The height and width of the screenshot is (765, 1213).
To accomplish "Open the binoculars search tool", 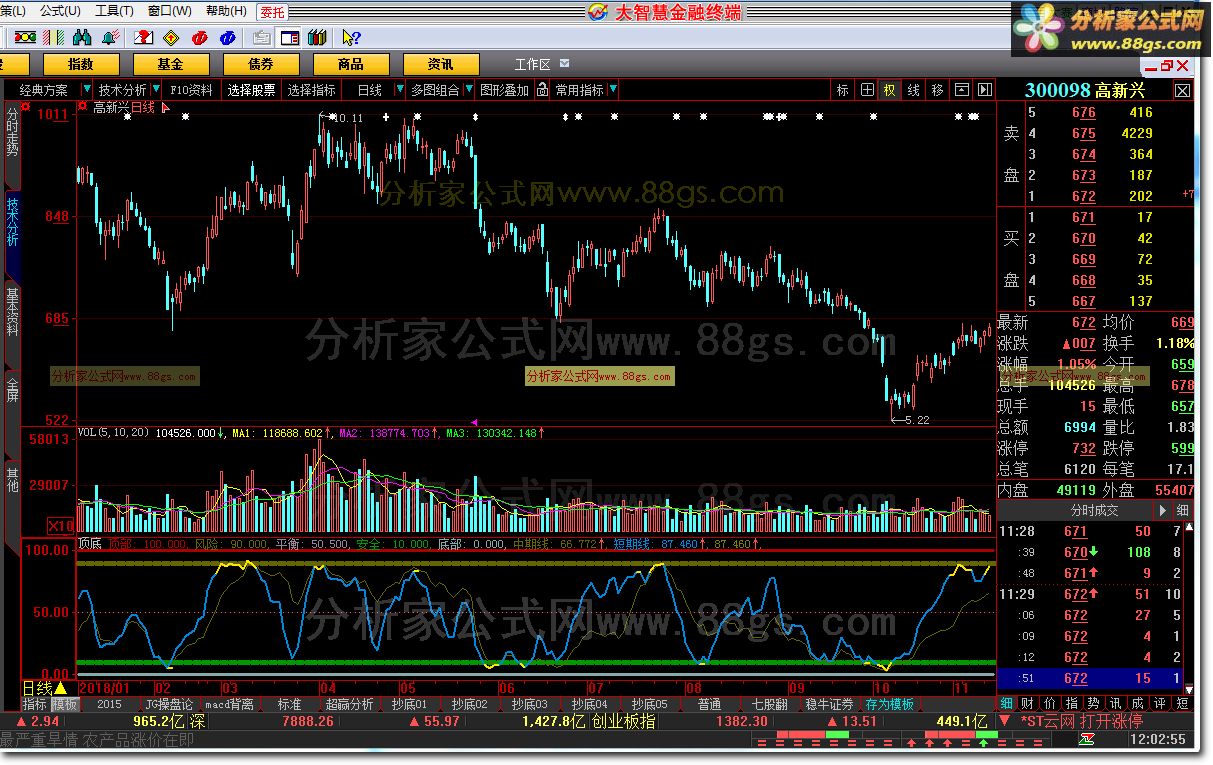I will click(x=82, y=37).
